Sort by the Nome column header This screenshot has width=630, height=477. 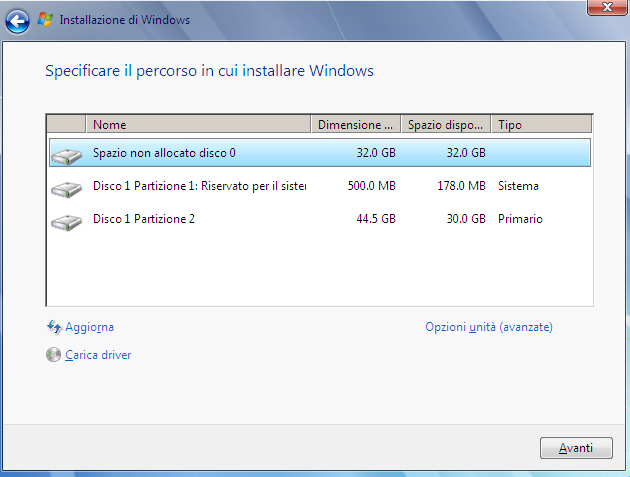(198, 124)
